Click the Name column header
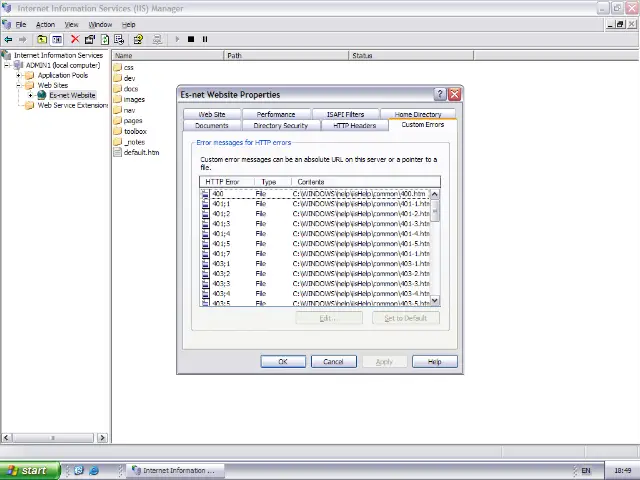640x480 pixels. coord(168,56)
